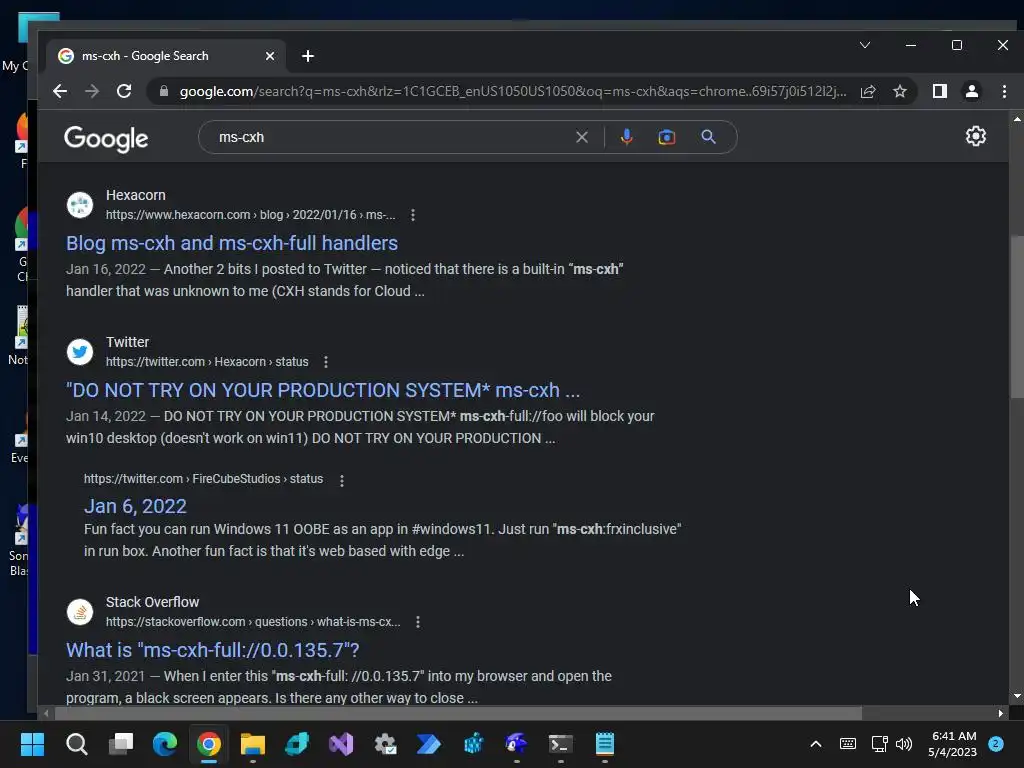Open Task View on taskbar
Screen dimensions: 1024x768
point(121,744)
